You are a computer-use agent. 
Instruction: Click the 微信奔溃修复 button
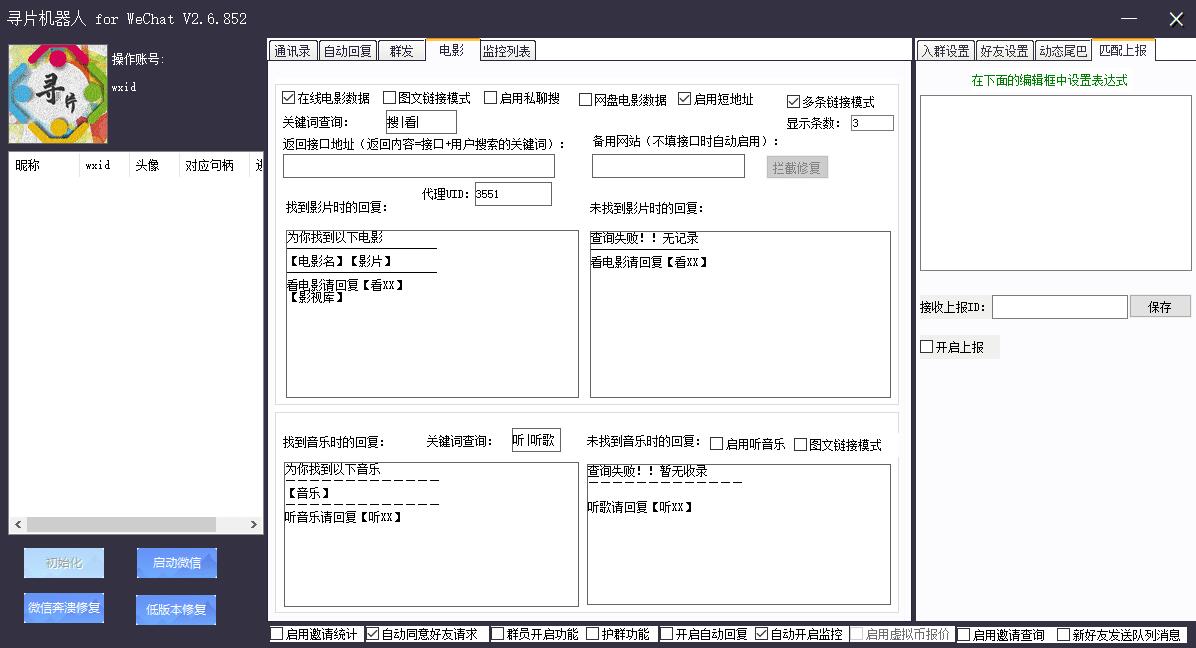[64, 608]
